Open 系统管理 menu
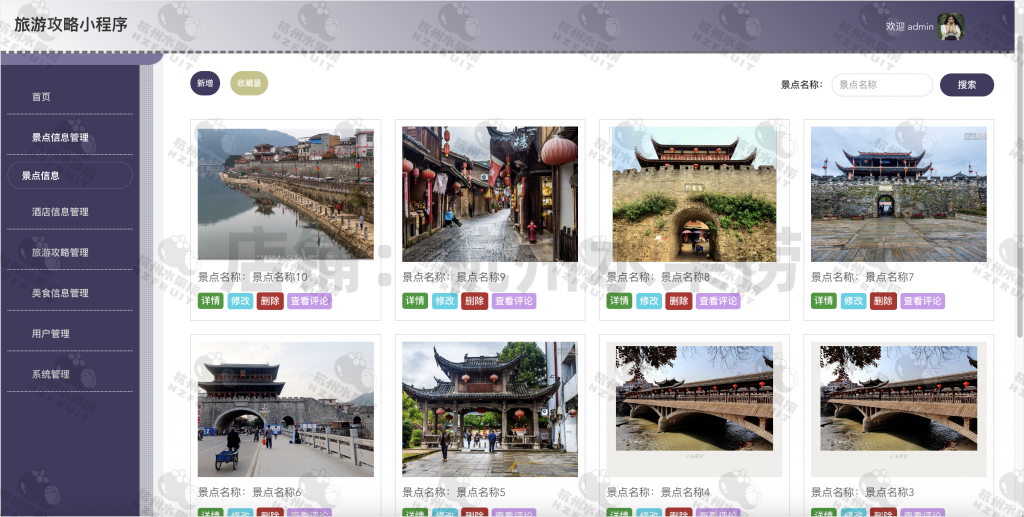Screen dimensions: 1024x517 click(50, 374)
